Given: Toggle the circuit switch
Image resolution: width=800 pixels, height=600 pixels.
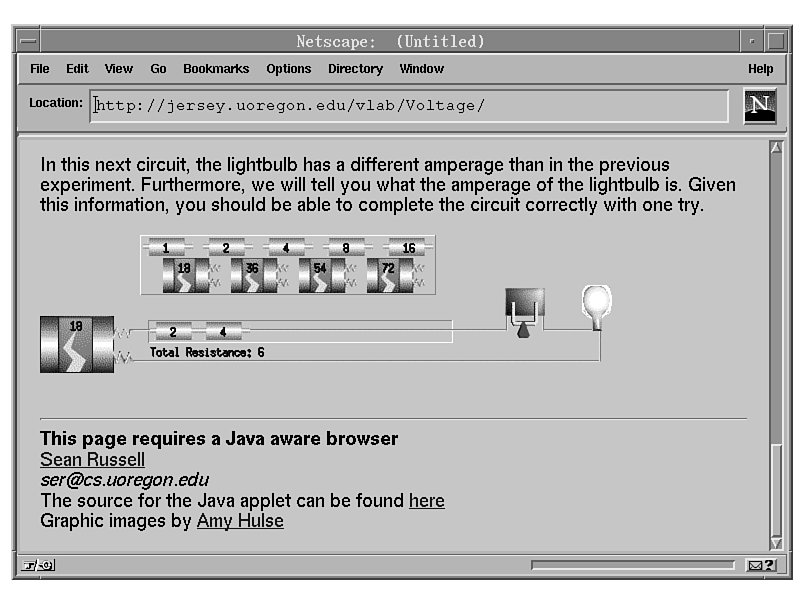Looking at the screenshot, I should tap(524, 312).
